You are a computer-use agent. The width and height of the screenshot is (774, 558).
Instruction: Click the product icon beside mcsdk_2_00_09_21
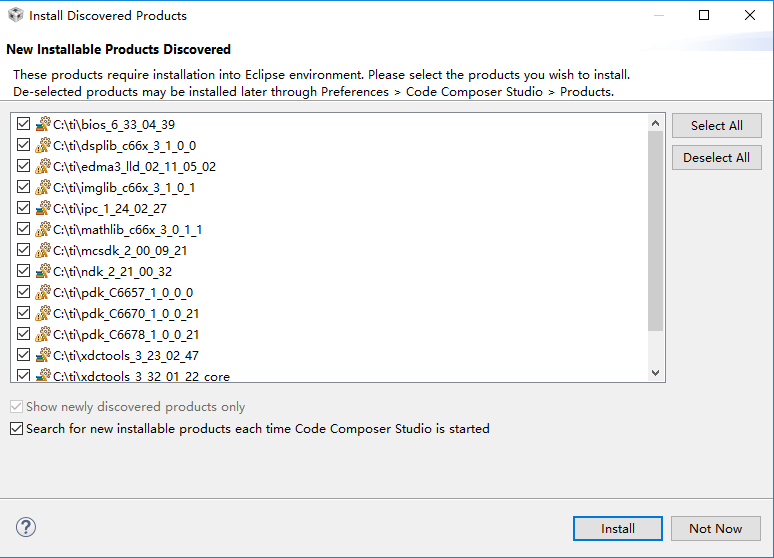click(x=43, y=250)
